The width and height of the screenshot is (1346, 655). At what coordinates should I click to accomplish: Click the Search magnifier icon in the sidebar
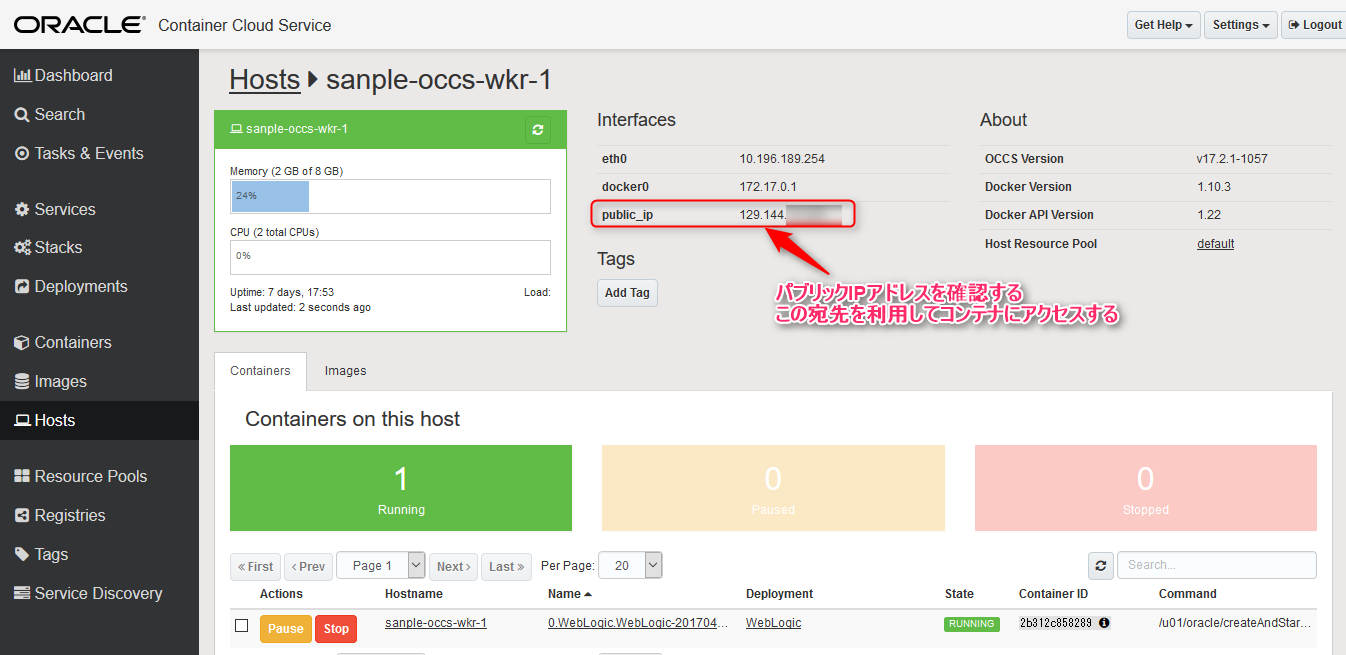tap(22, 114)
